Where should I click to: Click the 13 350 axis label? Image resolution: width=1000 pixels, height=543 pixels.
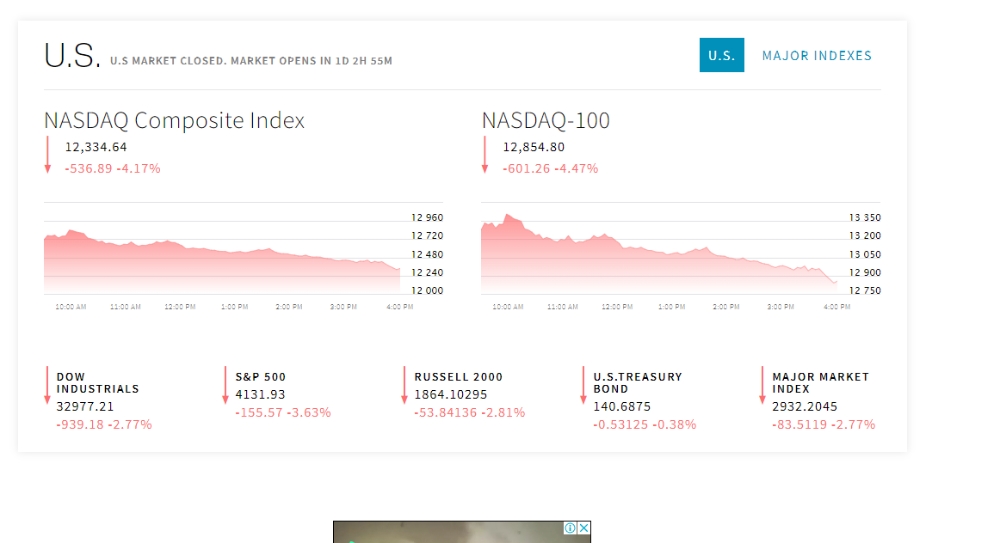[x=864, y=218]
